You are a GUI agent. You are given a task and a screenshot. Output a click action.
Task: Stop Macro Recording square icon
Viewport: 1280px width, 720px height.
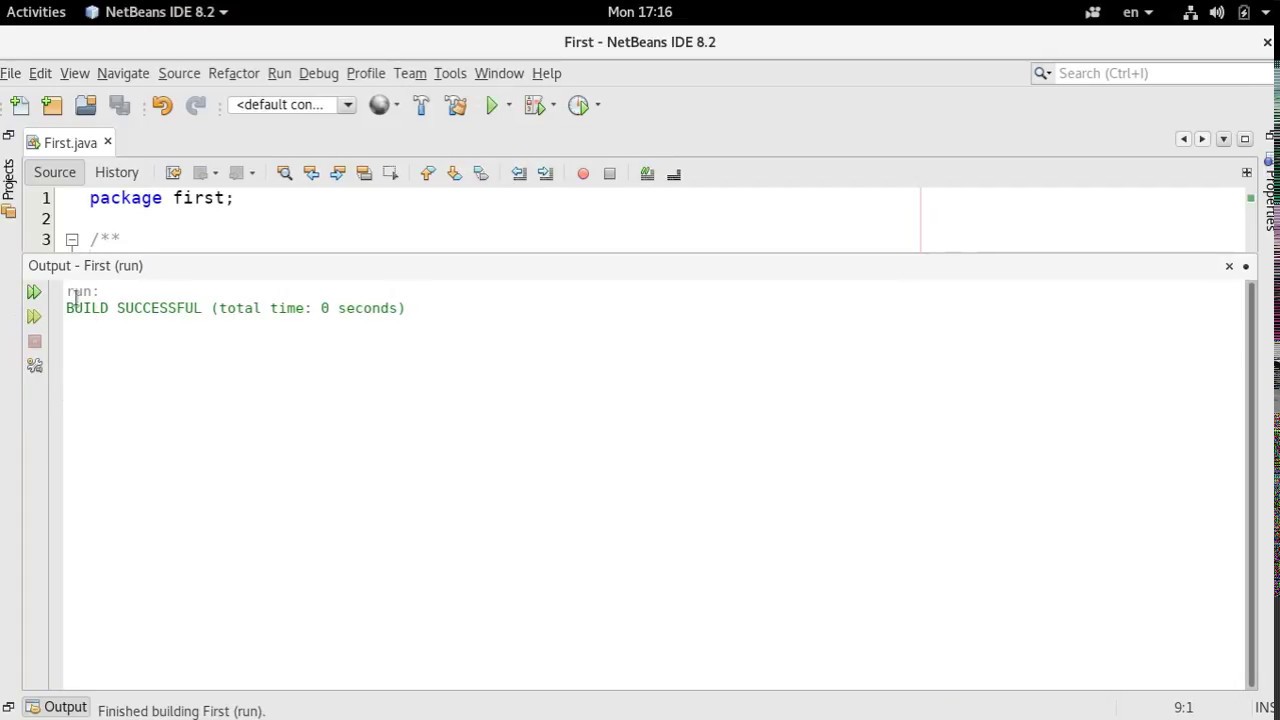[609, 174]
